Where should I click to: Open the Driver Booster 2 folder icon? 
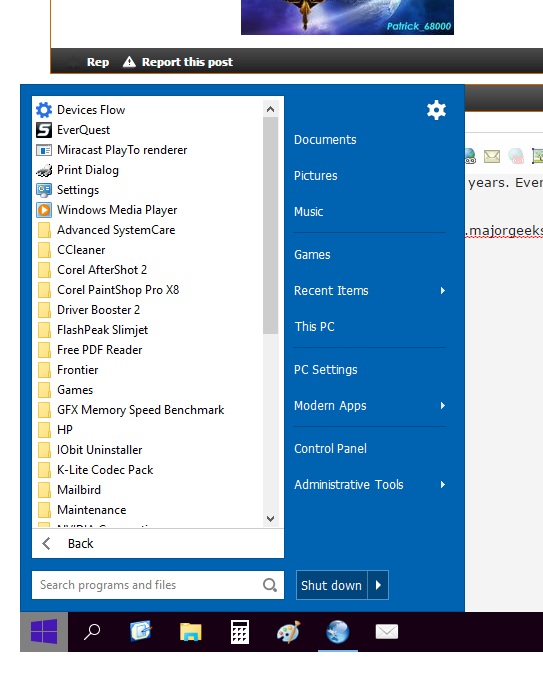tap(44, 310)
